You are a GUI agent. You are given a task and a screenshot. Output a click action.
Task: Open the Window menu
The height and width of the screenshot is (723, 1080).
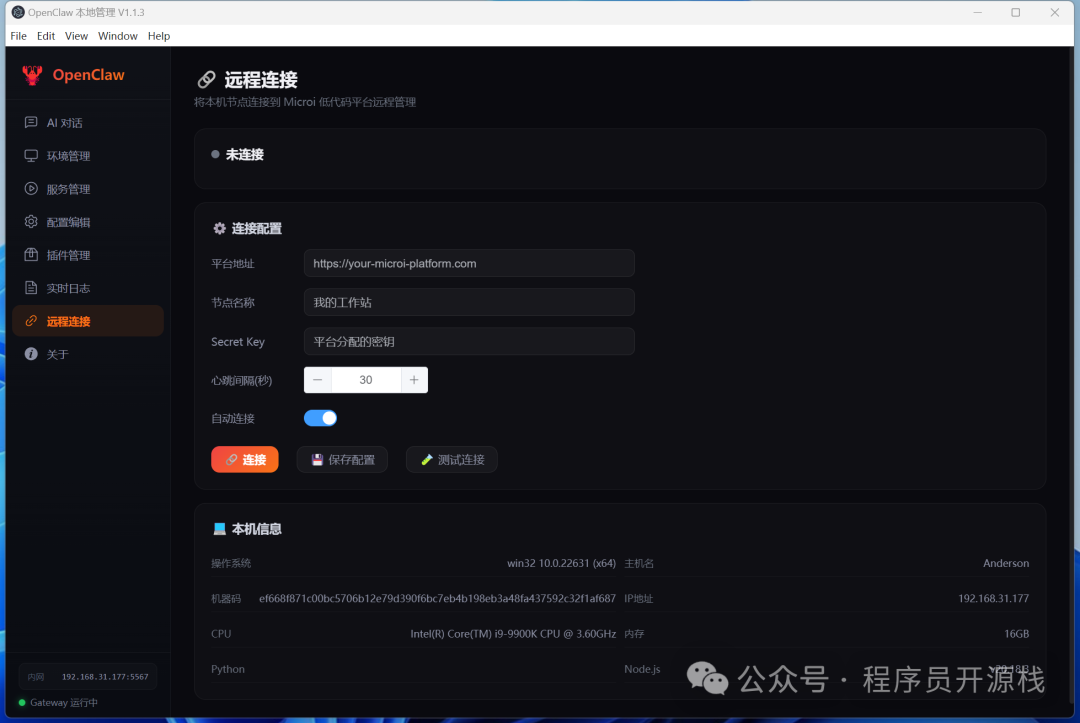[117, 35]
